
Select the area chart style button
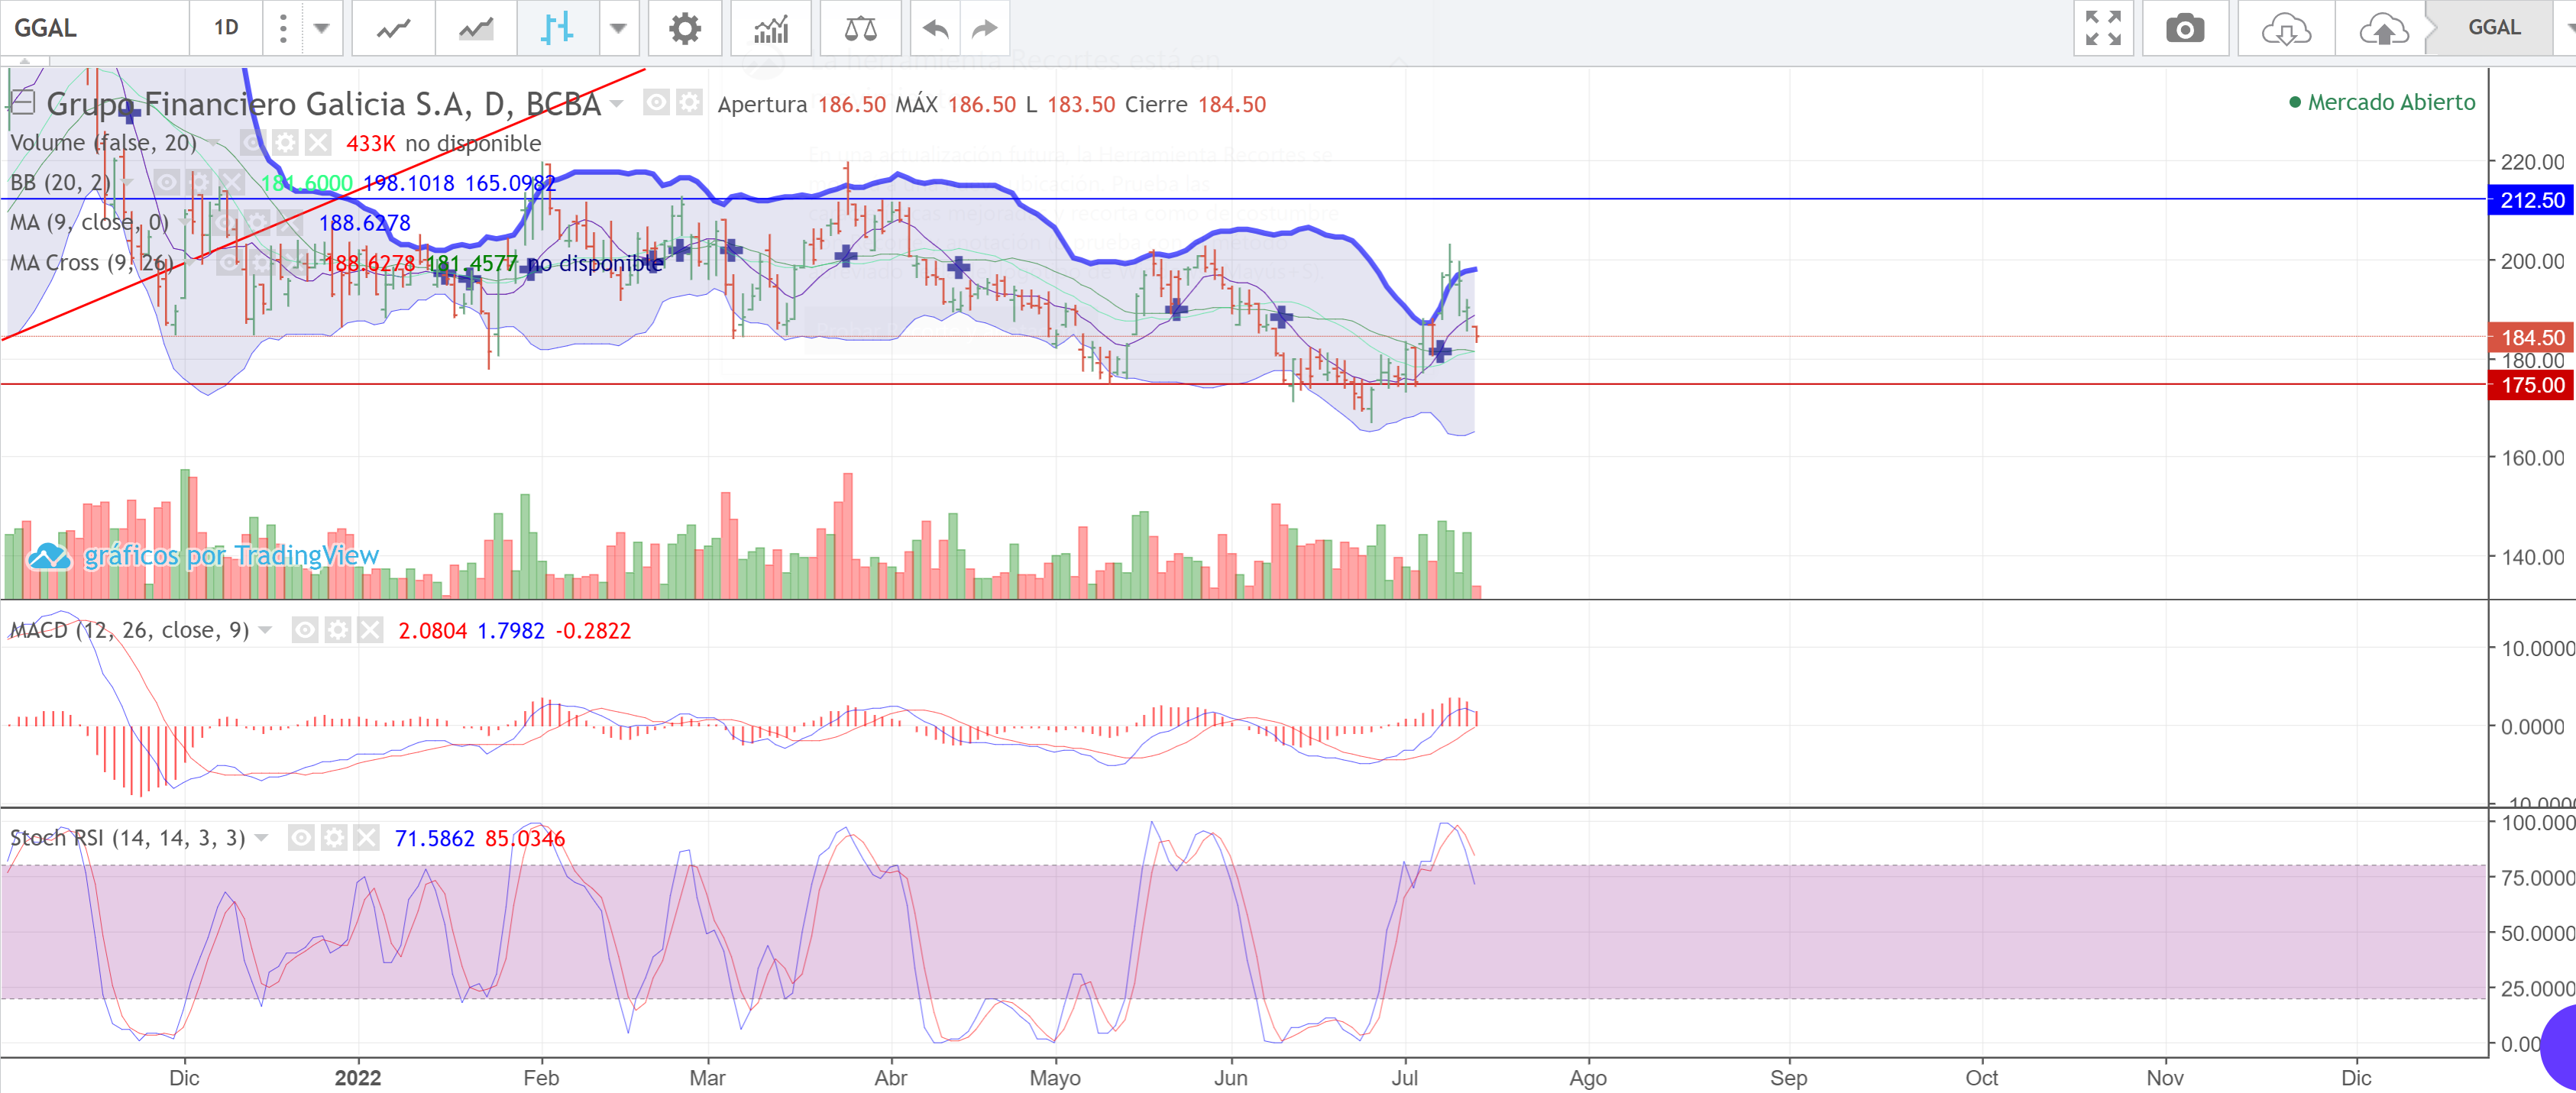476,28
